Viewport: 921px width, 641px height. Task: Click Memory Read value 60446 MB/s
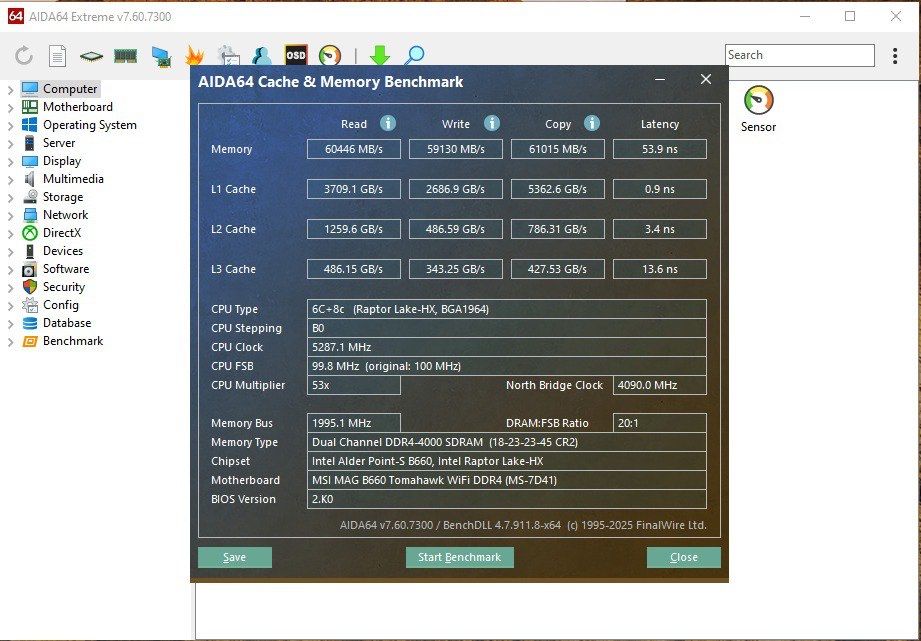click(x=354, y=149)
